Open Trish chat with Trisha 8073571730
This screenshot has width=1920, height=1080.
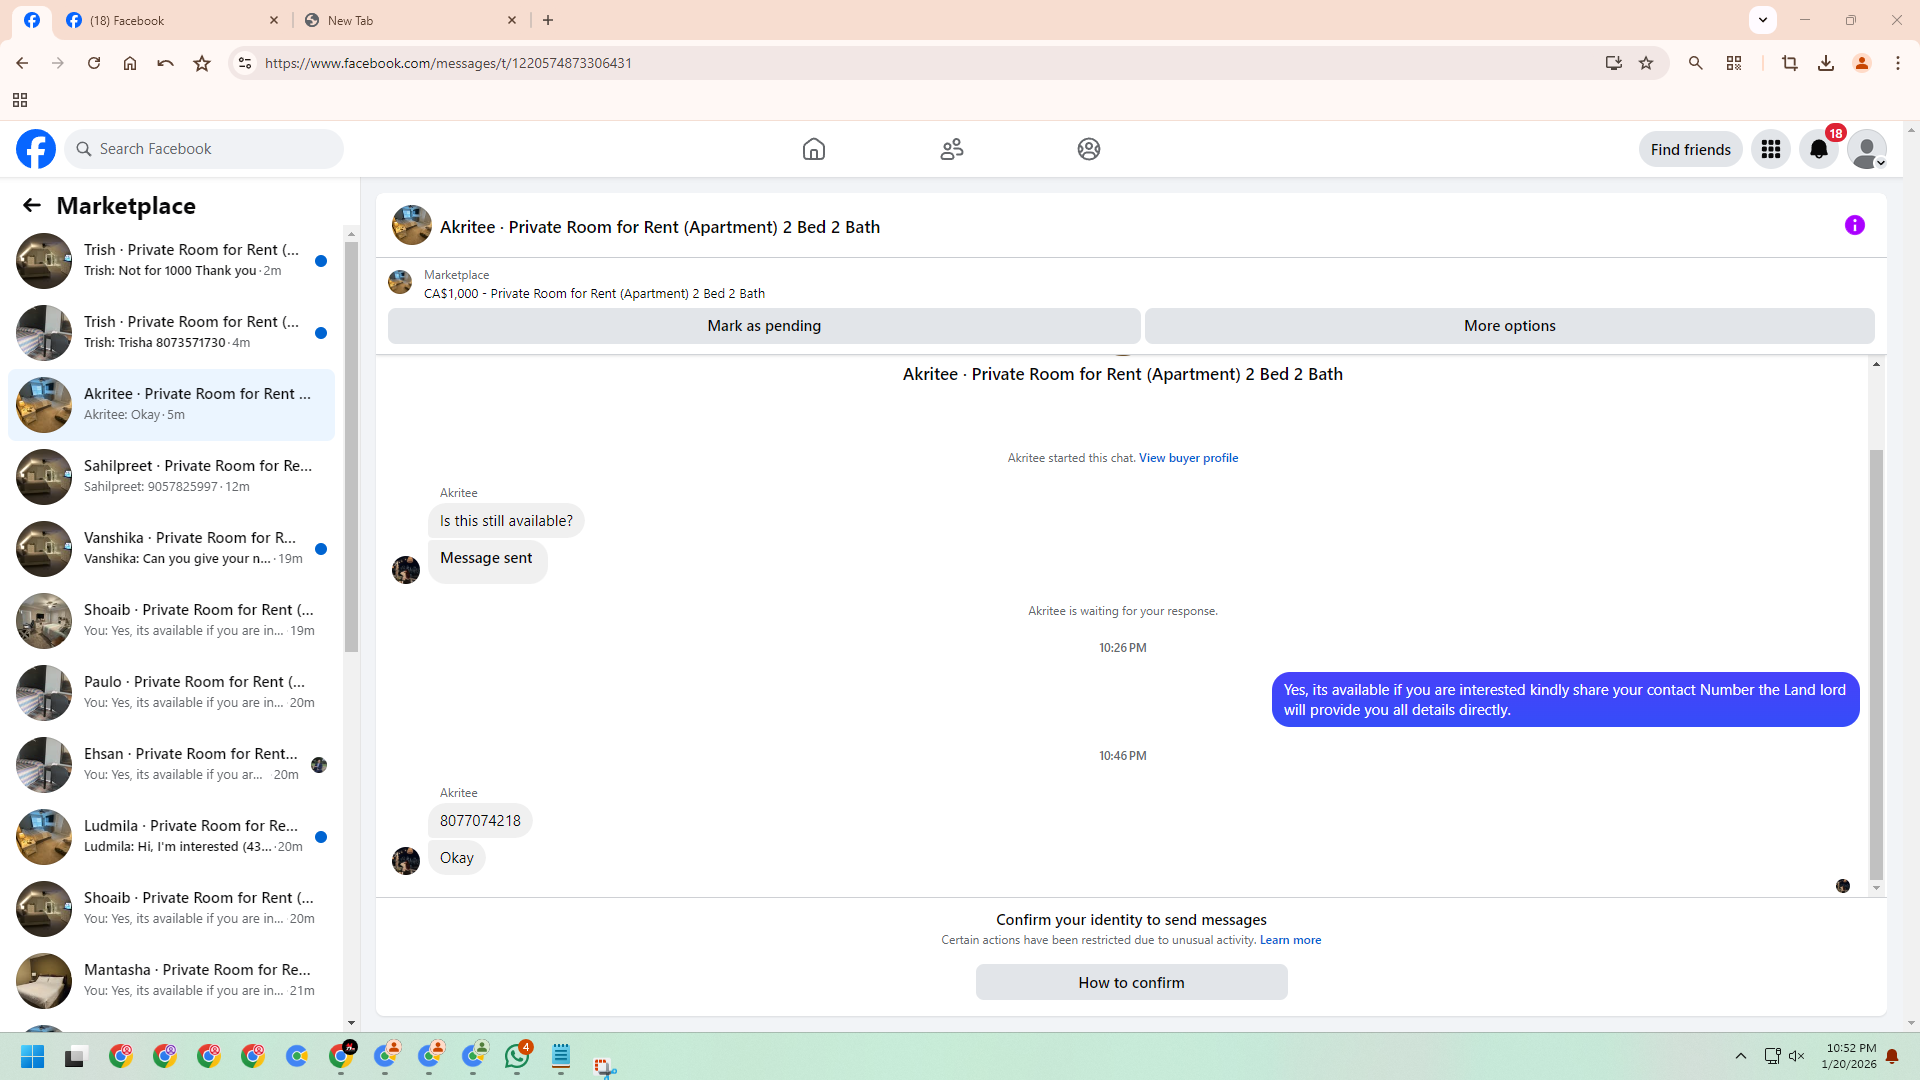click(x=172, y=333)
